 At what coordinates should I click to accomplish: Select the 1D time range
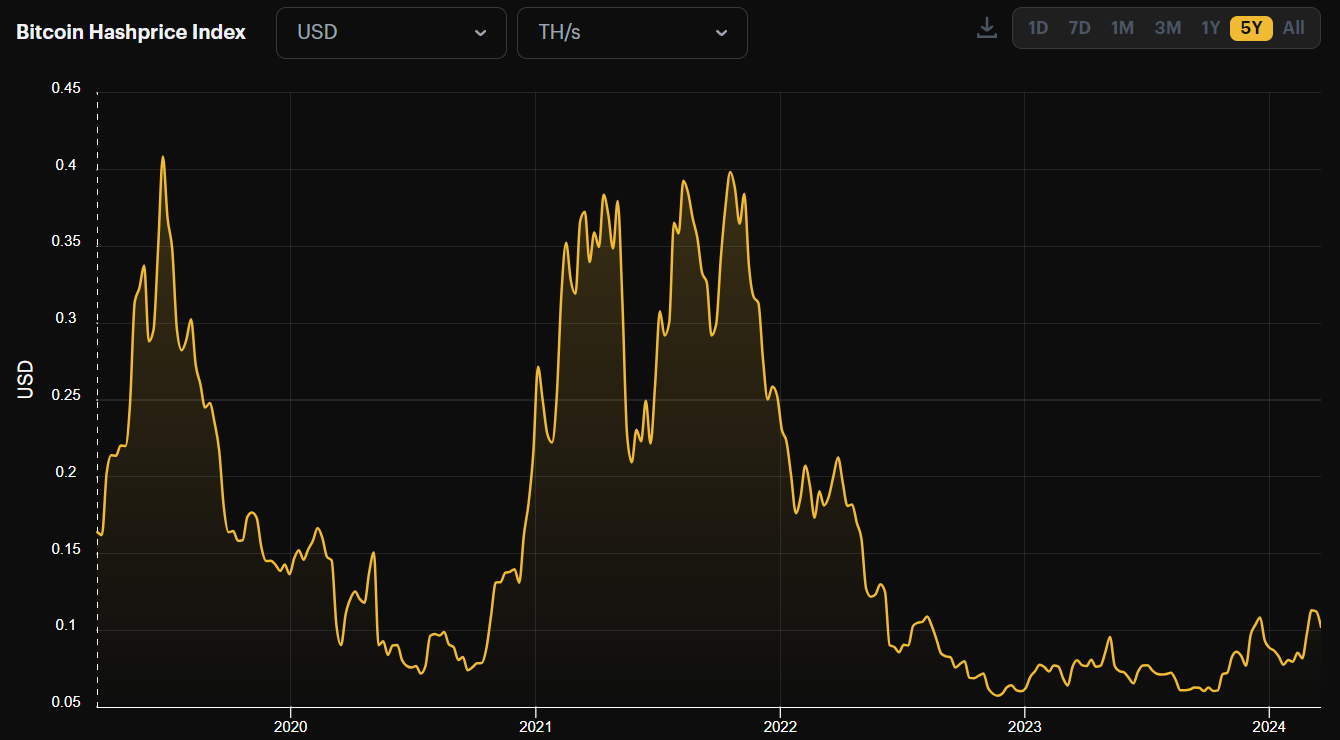click(x=1038, y=28)
